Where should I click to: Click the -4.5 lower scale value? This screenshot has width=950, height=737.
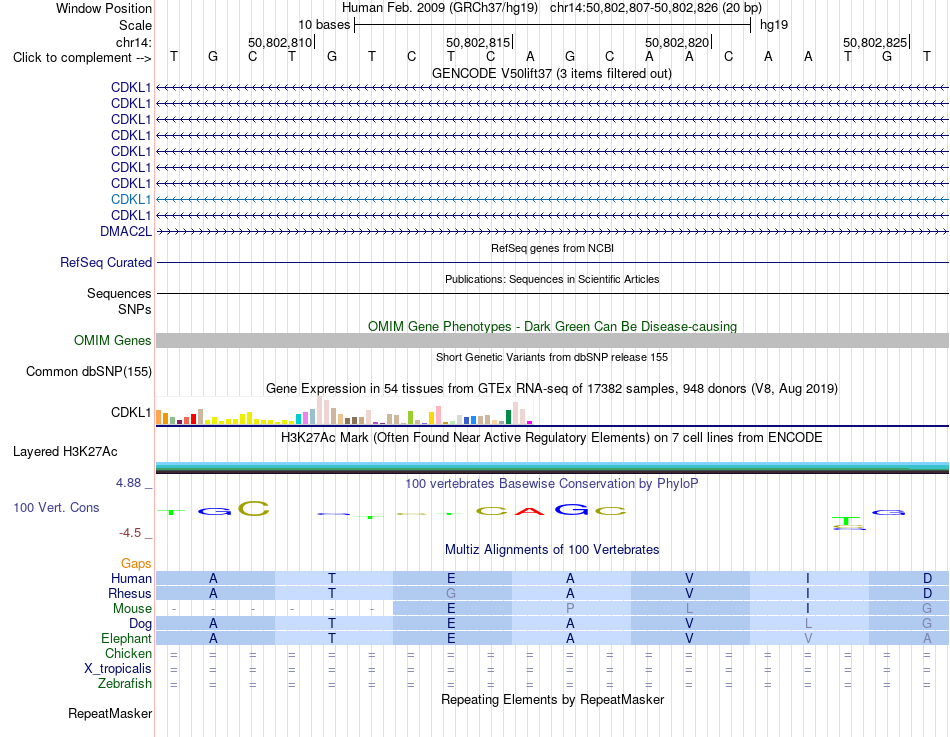(x=130, y=533)
